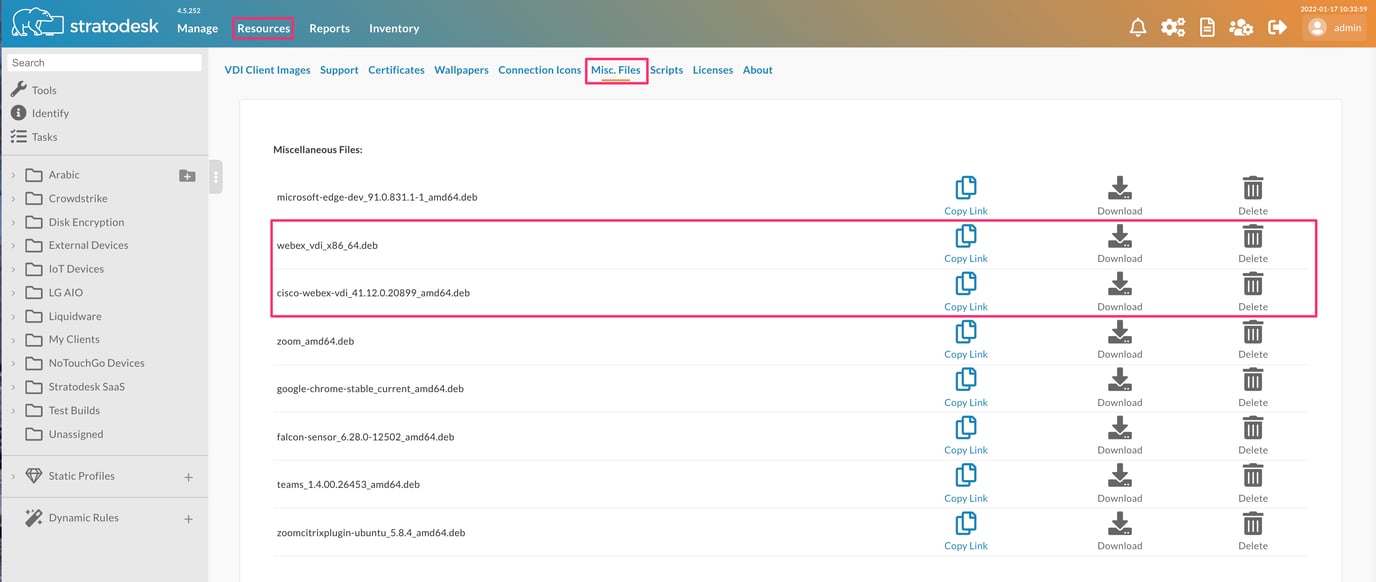Delete the microsoft-edge-dev deb file
The width and height of the screenshot is (1376, 582).
tap(1252, 189)
